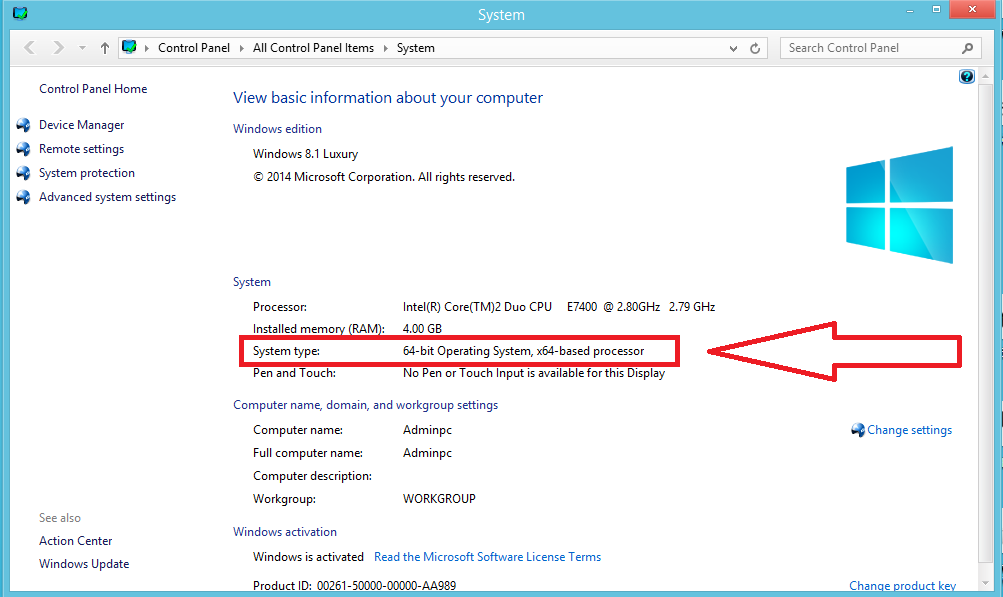This screenshot has width=1003, height=597.
Task: Click the search magnifier icon
Action: tap(967, 48)
